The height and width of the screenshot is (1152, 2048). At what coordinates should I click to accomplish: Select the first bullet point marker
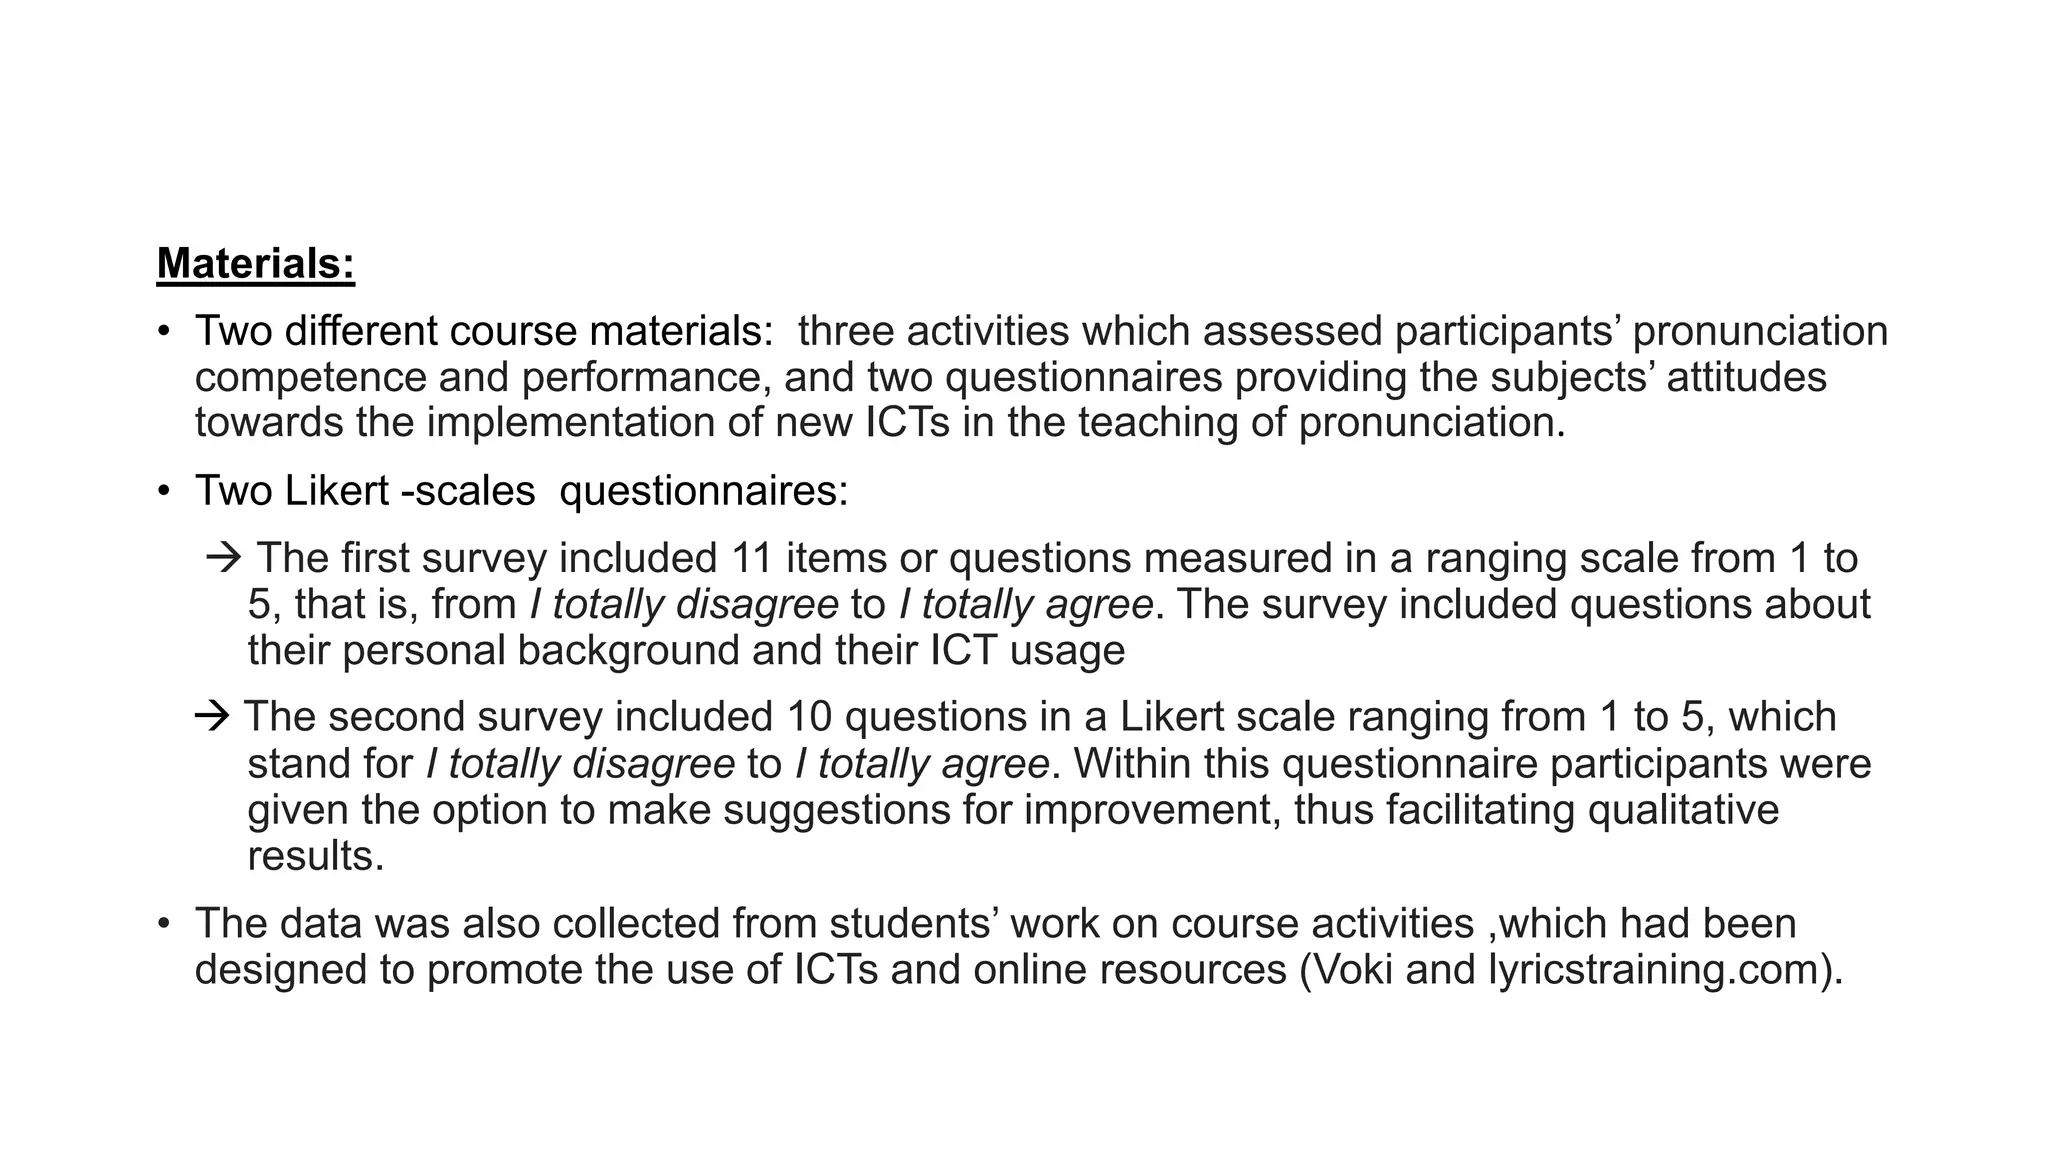[163, 332]
